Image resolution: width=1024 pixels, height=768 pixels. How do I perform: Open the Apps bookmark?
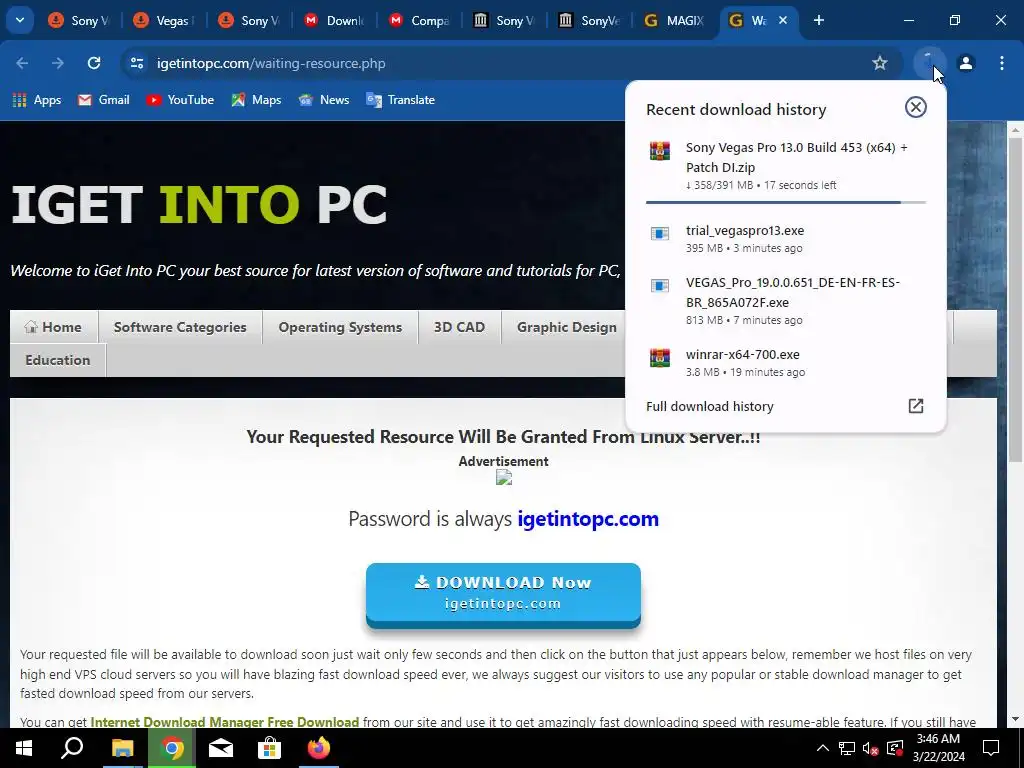[x=37, y=100]
